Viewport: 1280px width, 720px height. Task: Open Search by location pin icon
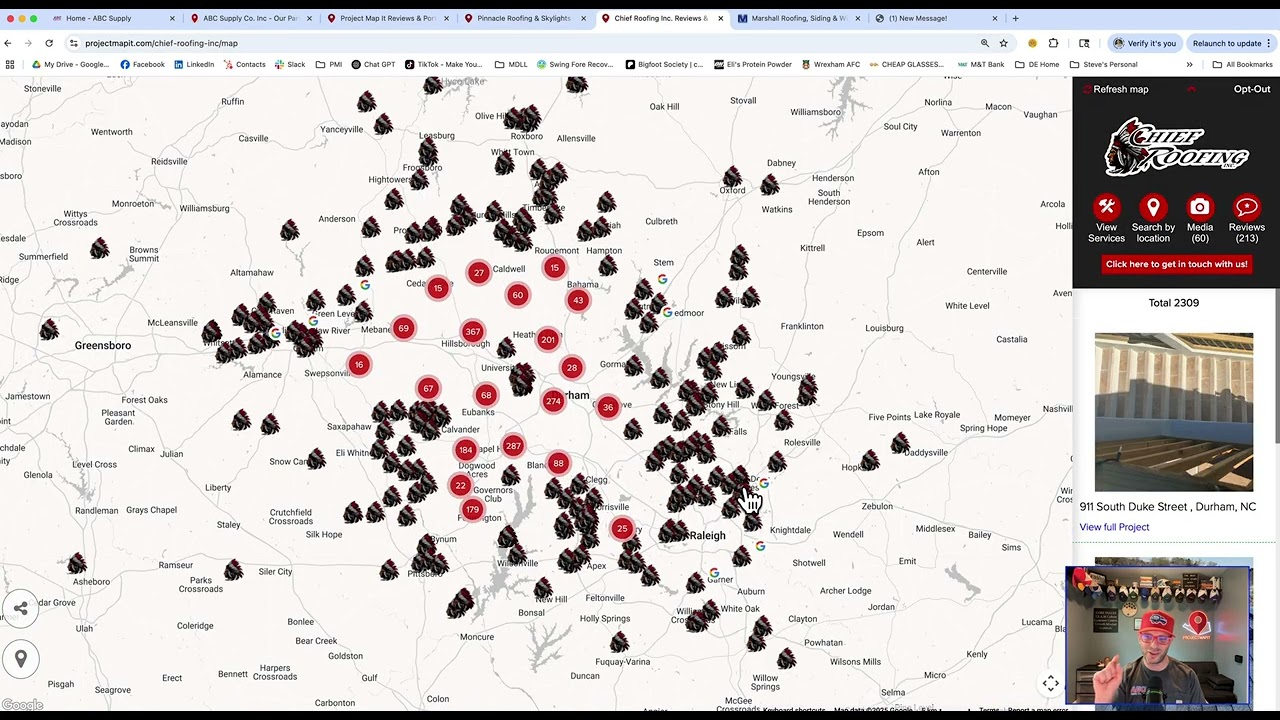coord(1153,207)
